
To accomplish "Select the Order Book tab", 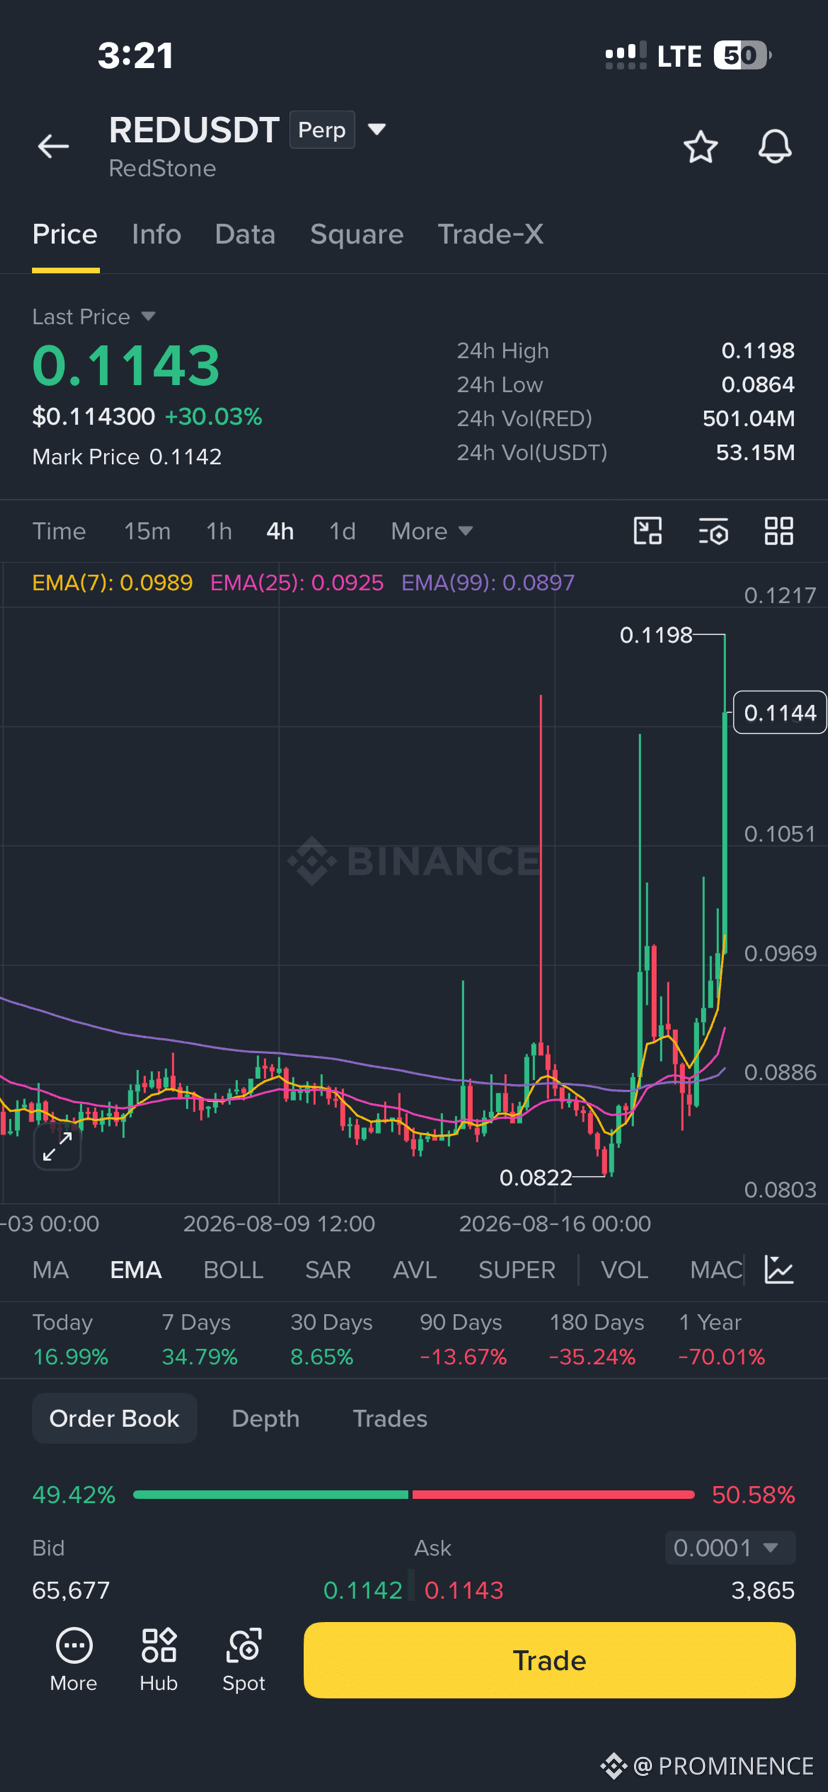I will click(x=114, y=1418).
